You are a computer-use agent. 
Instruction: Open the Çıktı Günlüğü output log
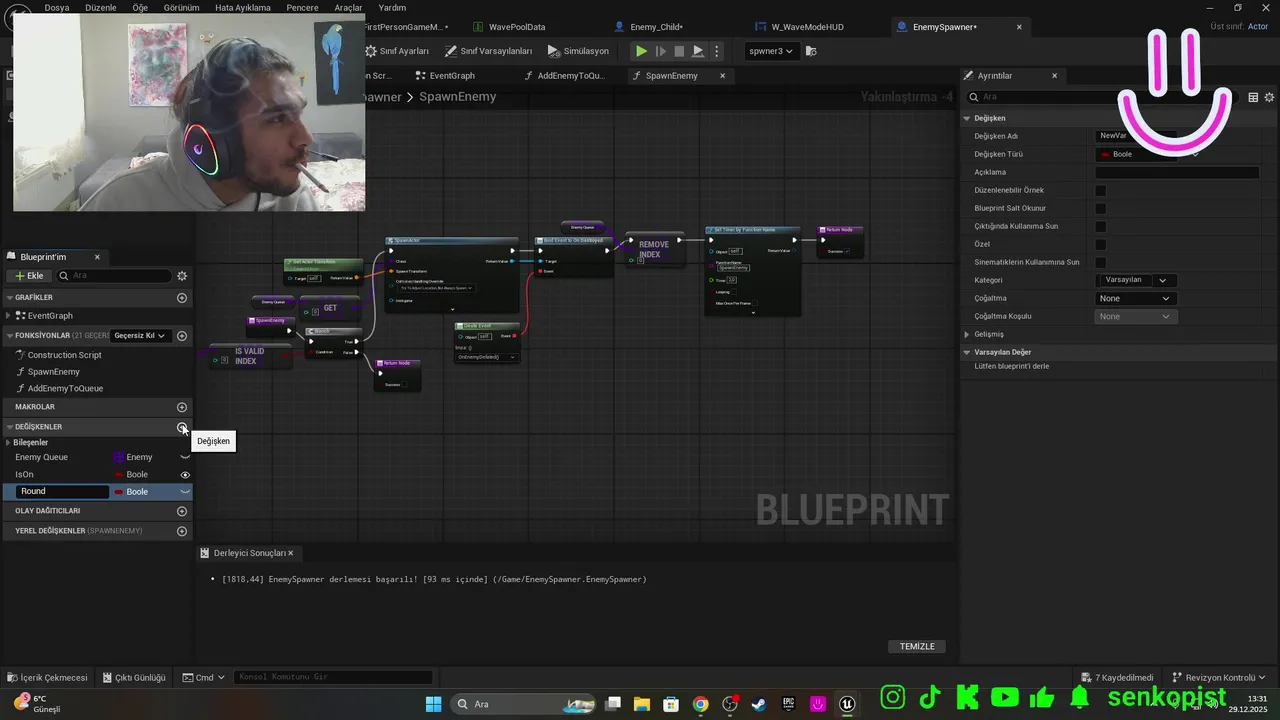134,677
